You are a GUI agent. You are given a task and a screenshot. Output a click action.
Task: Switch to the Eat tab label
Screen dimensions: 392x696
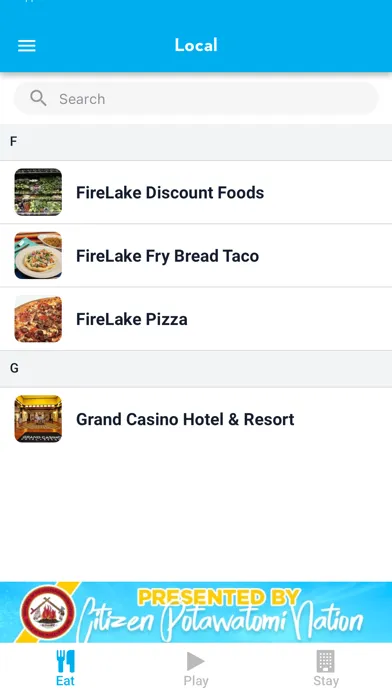tap(65, 681)
